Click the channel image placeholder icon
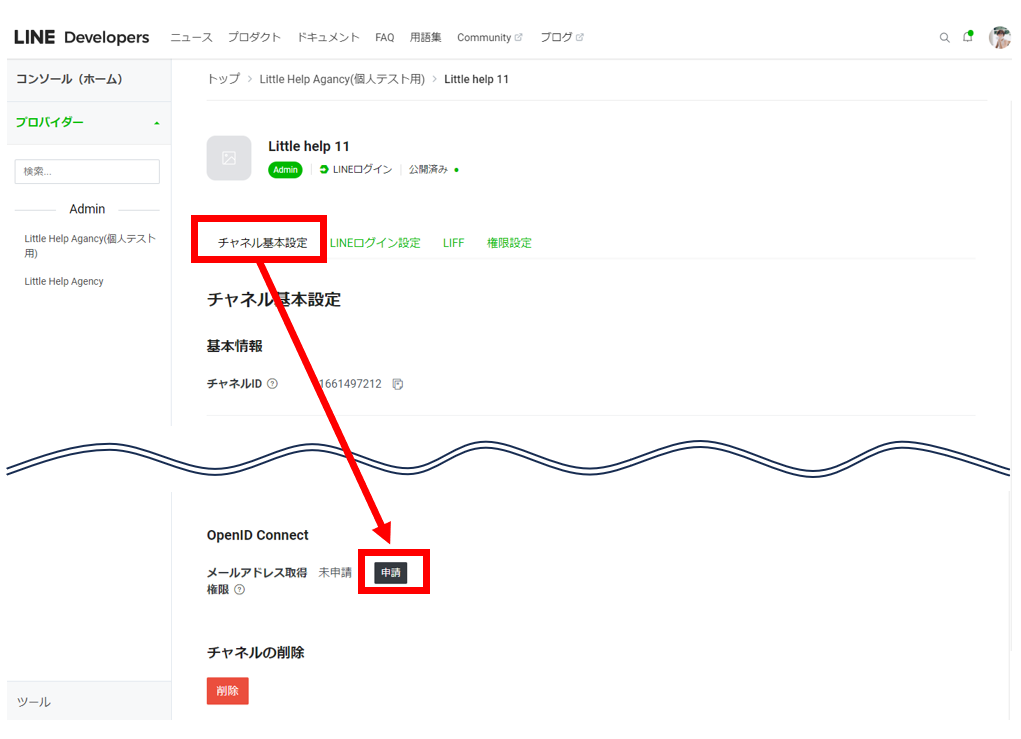The height and width of the screenshot is (739, 1021). coord(229,158)
